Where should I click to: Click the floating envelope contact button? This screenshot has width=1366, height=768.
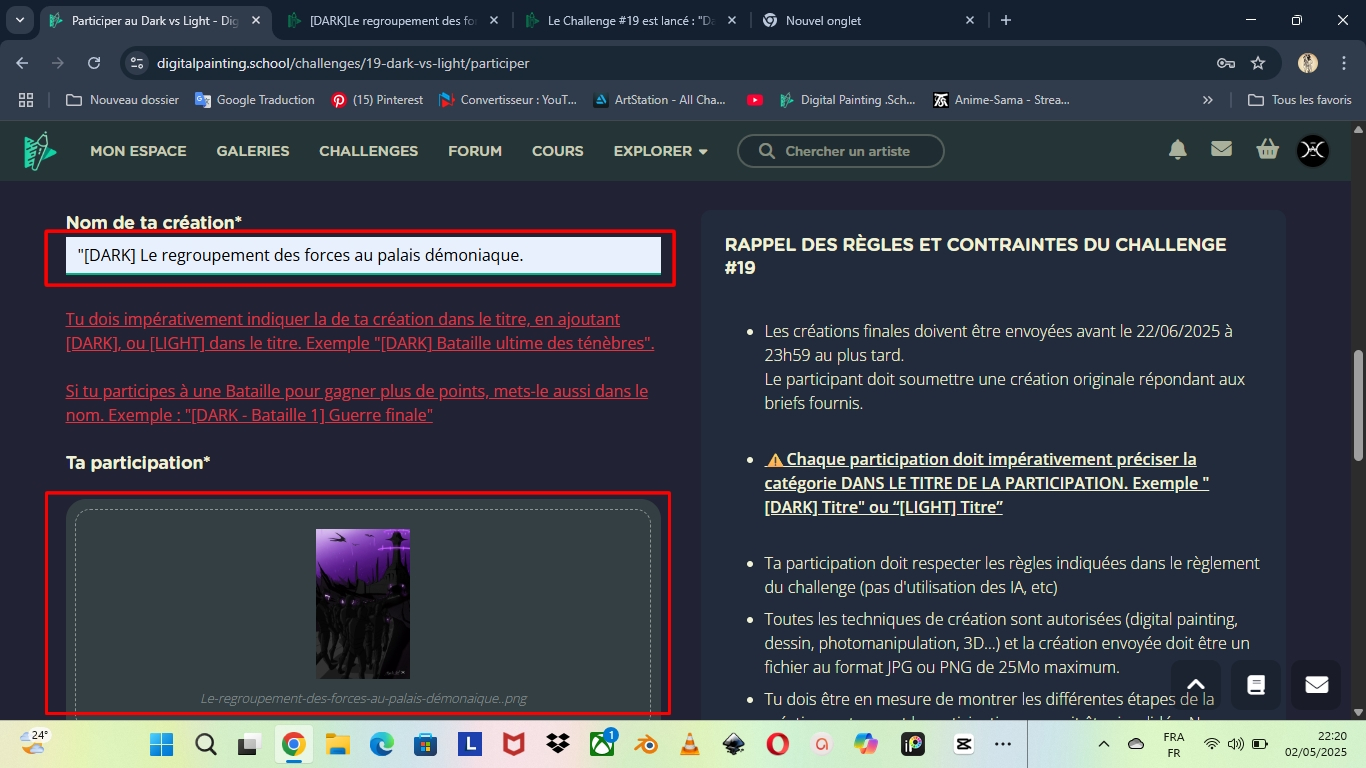coord(1316,685)
